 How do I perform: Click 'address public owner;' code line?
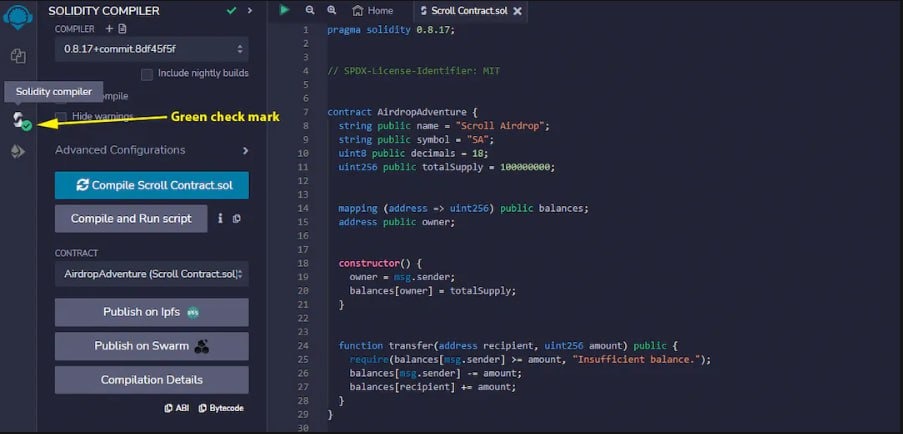[397, 222]
